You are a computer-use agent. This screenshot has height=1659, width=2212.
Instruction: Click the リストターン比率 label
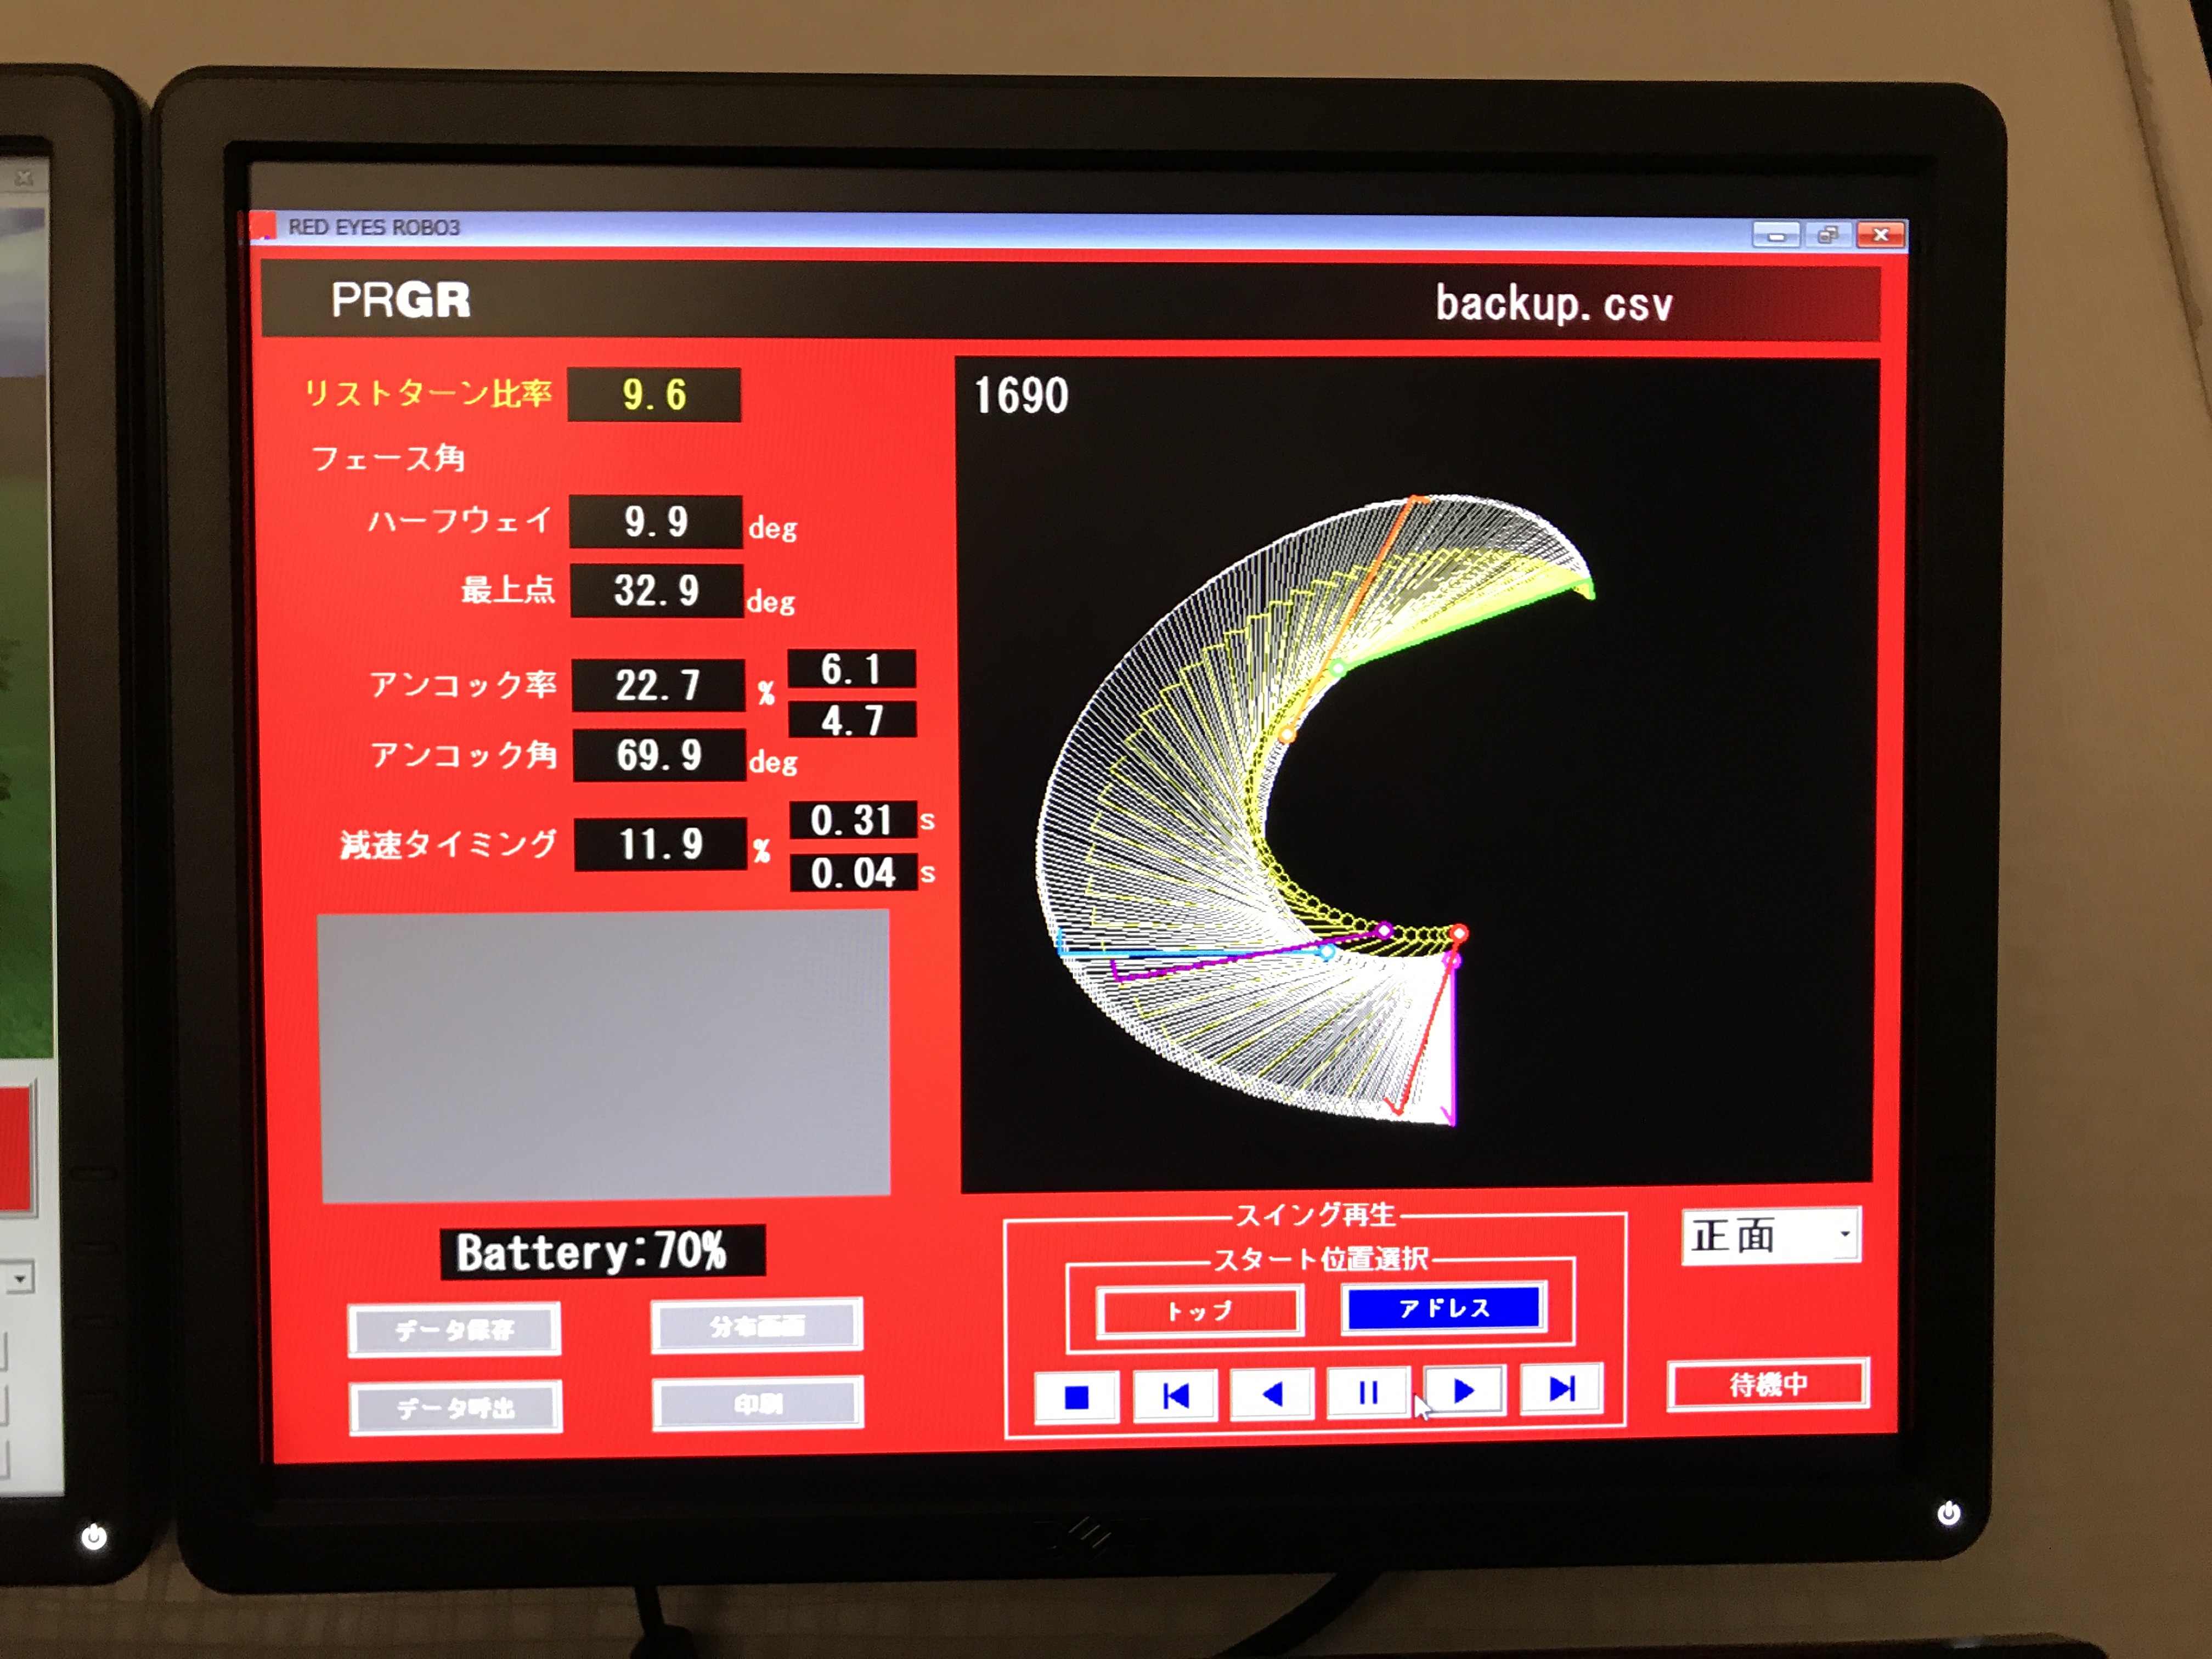tap(427, 393)
